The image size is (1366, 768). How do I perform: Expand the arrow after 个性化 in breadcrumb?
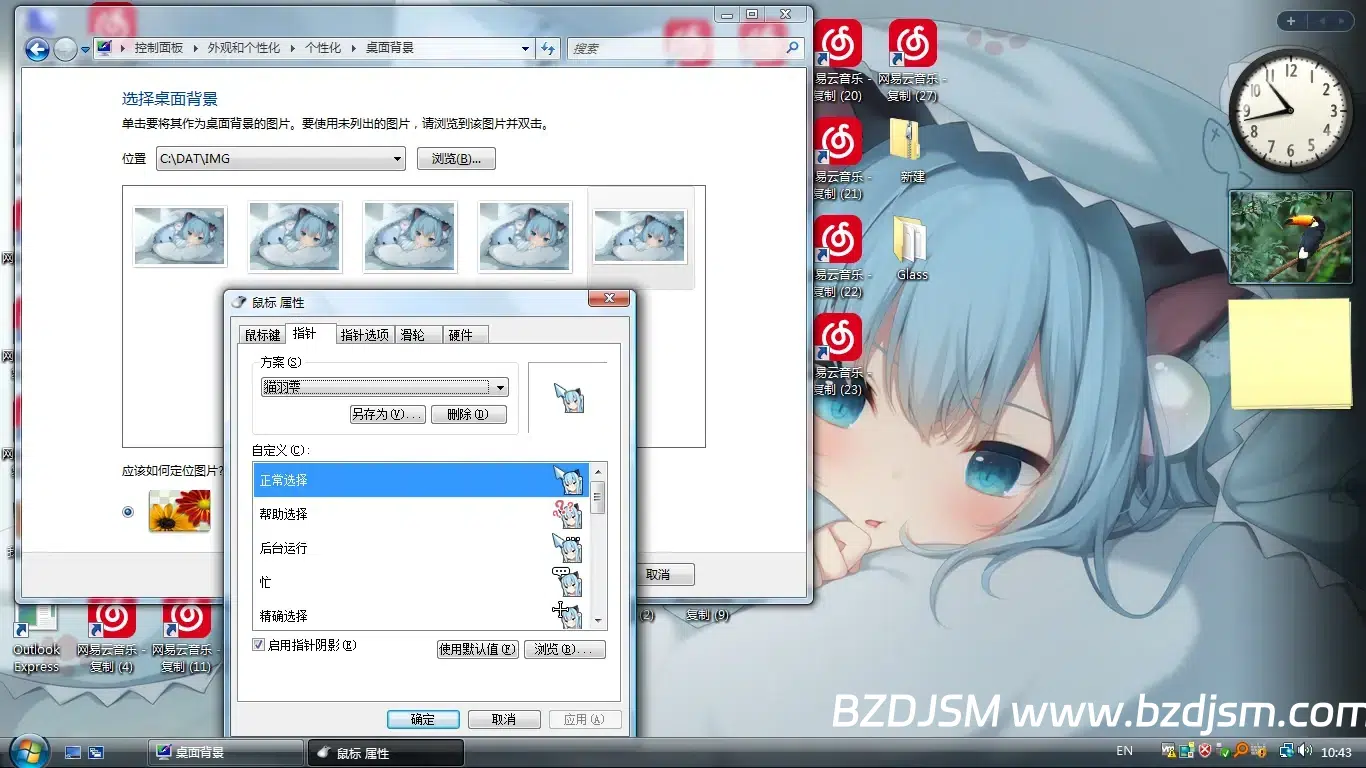(x=355, y=48)
